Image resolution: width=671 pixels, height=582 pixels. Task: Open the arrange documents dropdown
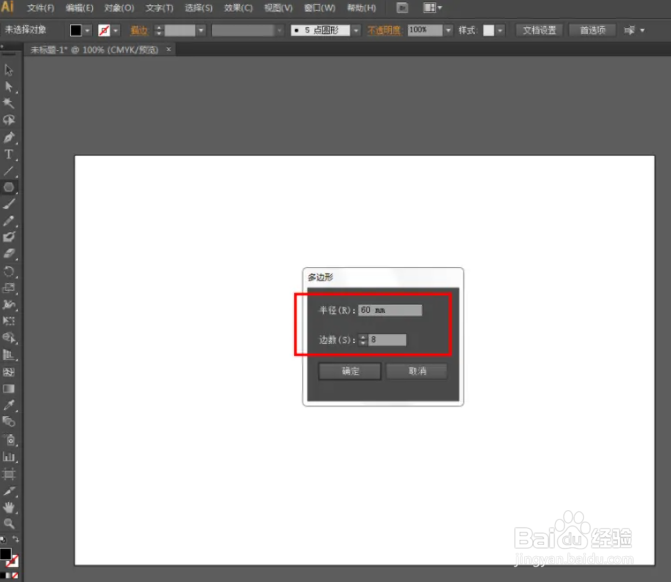[x=432, y=8]
